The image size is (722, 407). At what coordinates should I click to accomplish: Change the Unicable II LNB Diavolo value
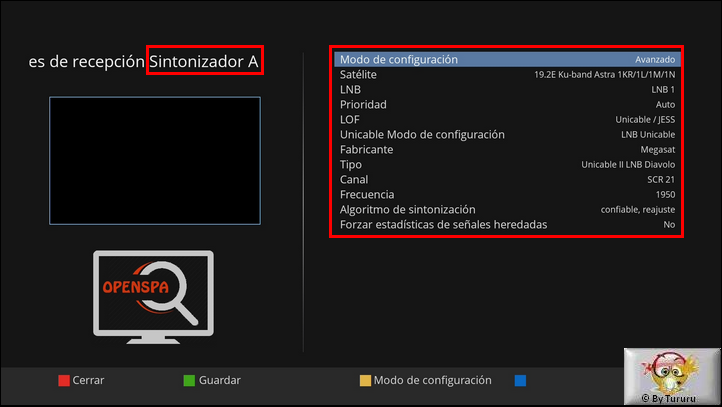click(628, 164)
